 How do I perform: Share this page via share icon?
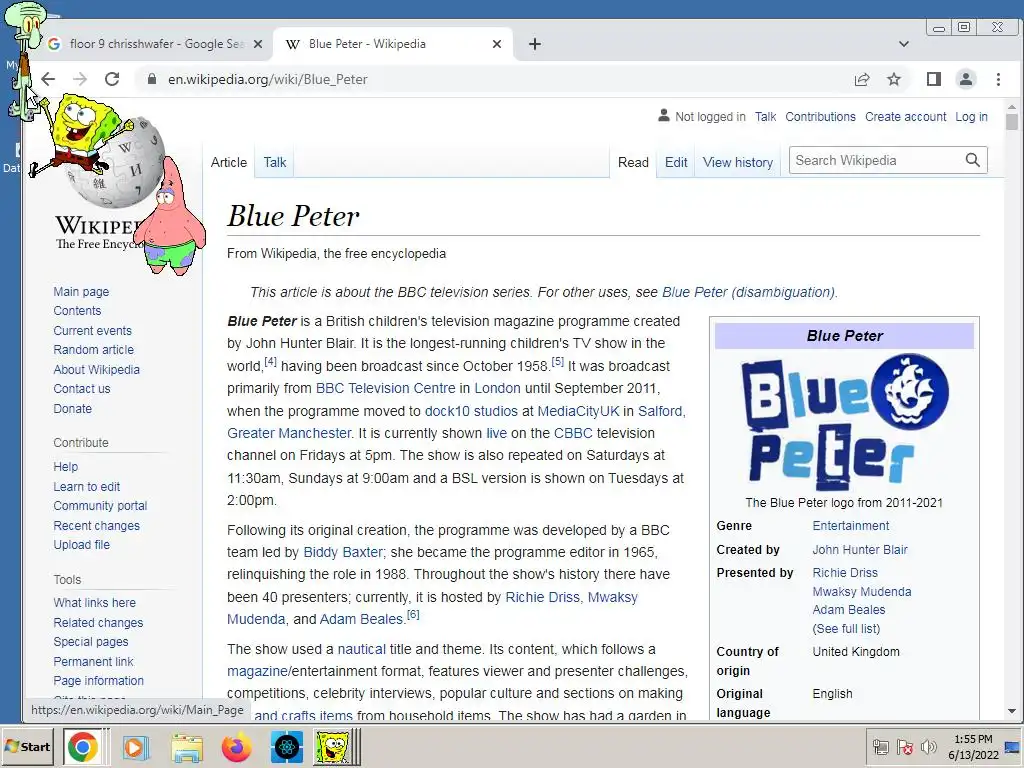[x=861, y=79]
